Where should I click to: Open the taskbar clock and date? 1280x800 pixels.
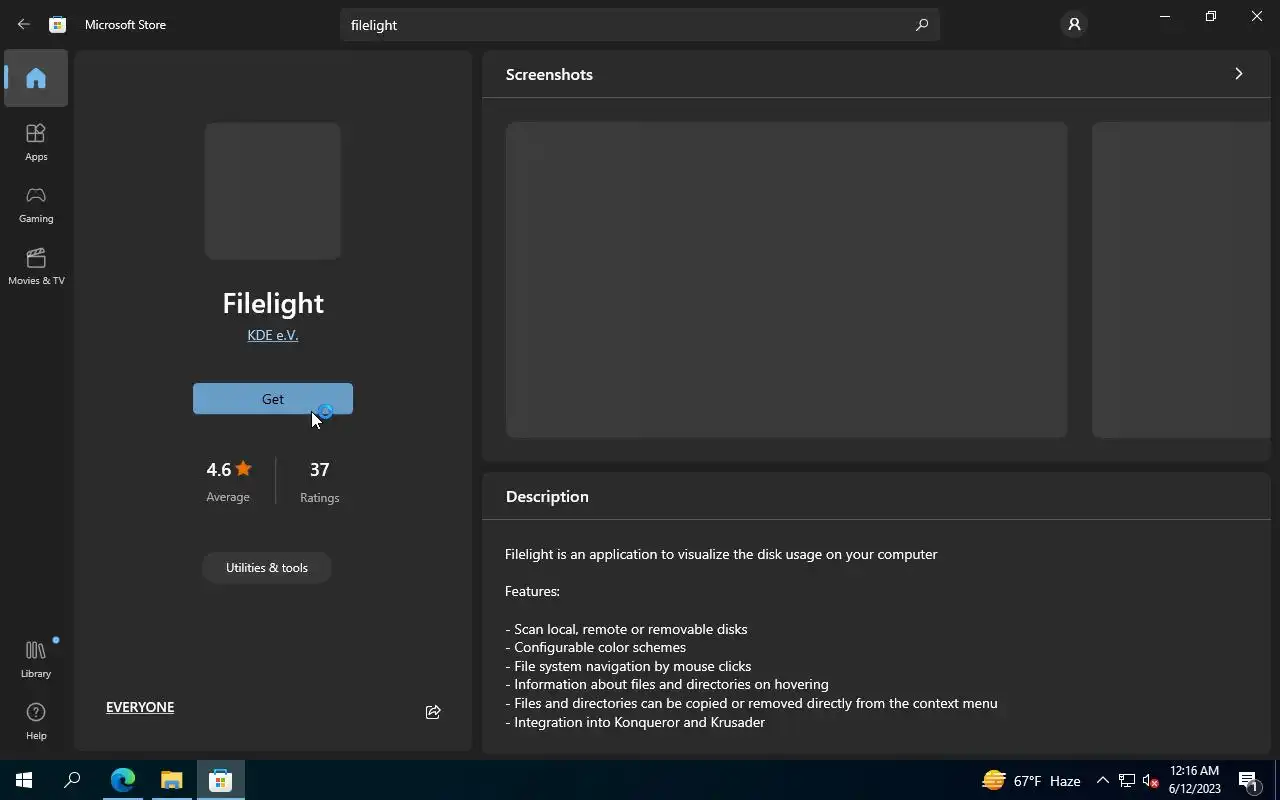pos(1194,780)
